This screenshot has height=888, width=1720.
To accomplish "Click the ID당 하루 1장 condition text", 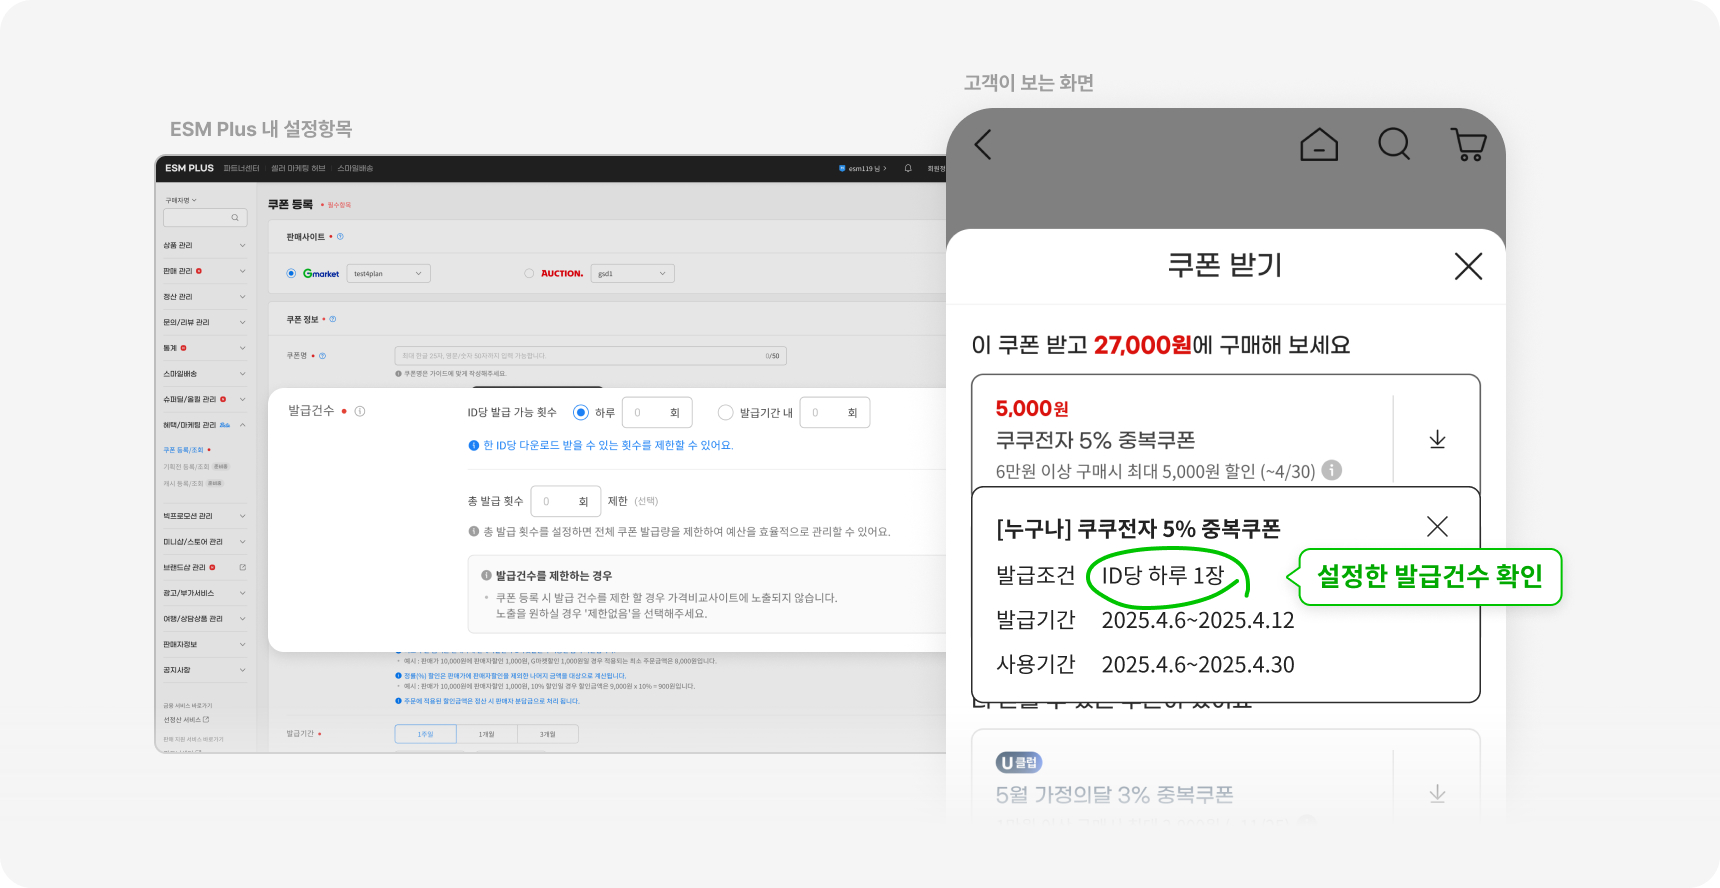I will [x=1163, y=576].
